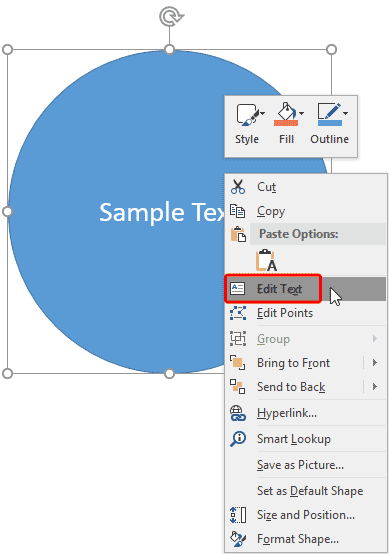Click the top-left corner sizing handle
This screenshot has width=389, height=554.
(7, 49)
